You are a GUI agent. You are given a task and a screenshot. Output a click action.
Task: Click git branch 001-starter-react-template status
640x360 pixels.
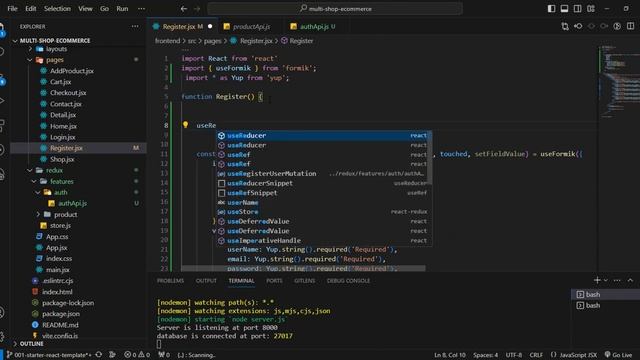(49, 355)
